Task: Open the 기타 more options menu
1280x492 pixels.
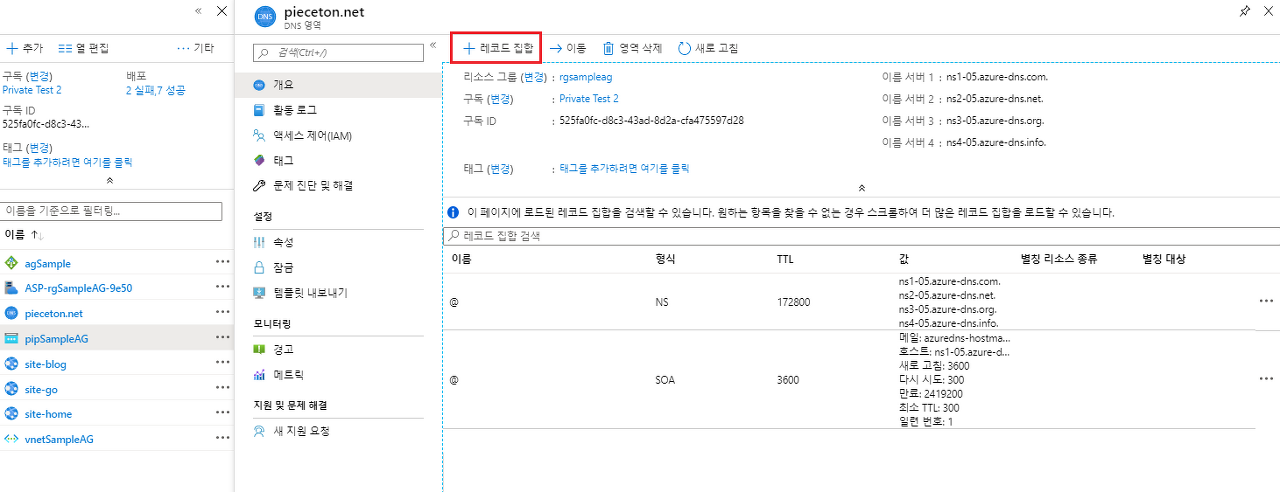Action: [196, 48]
